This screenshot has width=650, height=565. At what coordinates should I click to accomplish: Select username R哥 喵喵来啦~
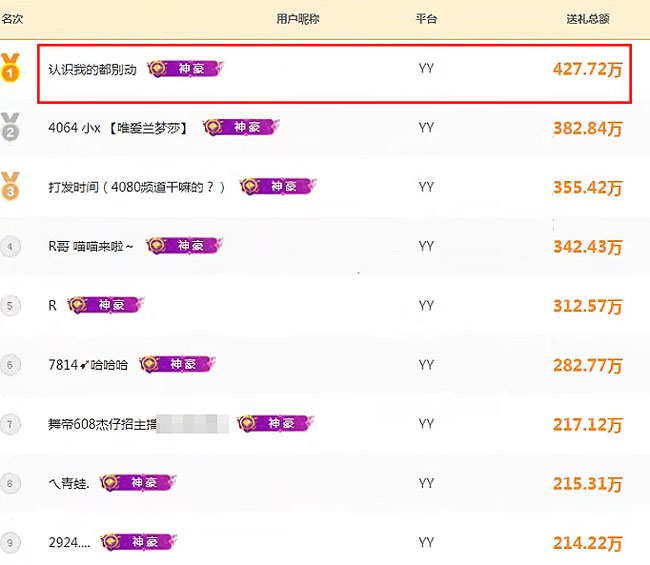[91, 246]
